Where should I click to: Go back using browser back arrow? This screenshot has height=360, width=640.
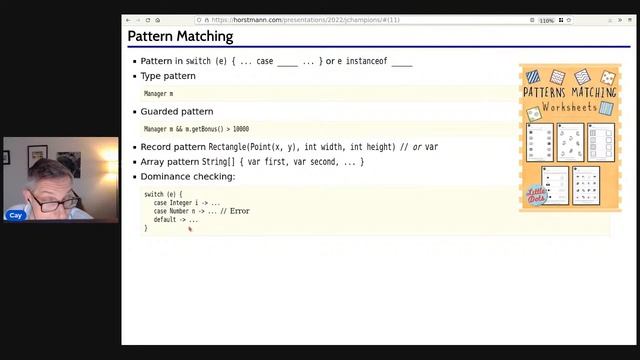click(x=129, y=20)
